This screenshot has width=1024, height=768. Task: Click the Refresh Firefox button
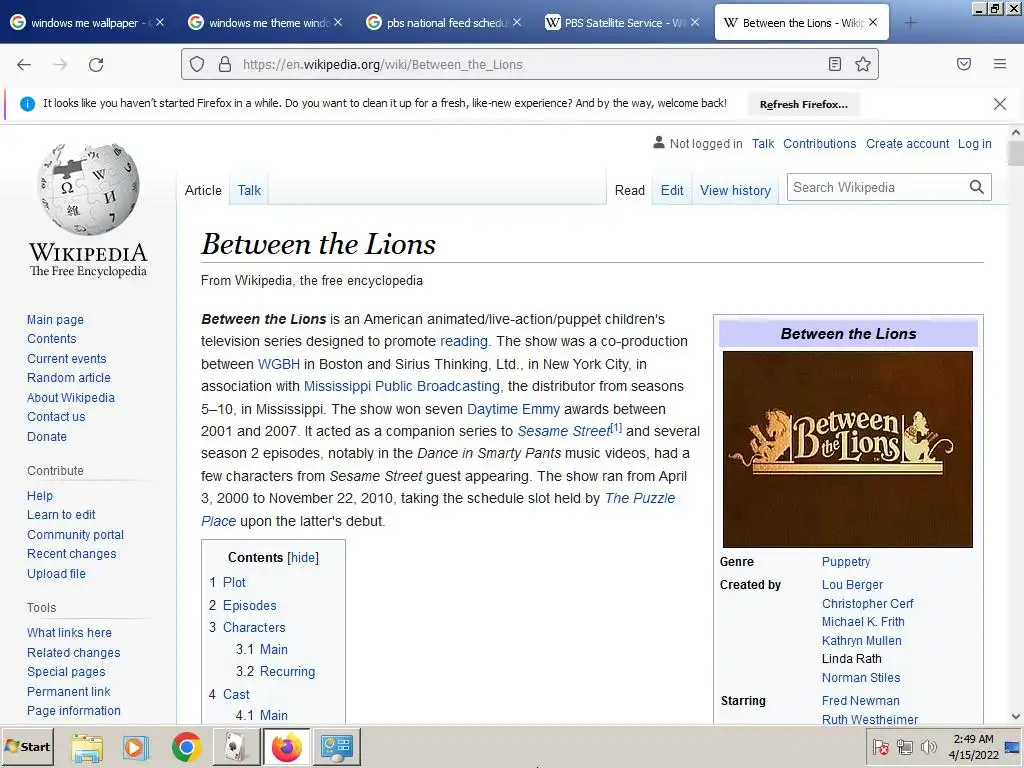click(804, 104)
